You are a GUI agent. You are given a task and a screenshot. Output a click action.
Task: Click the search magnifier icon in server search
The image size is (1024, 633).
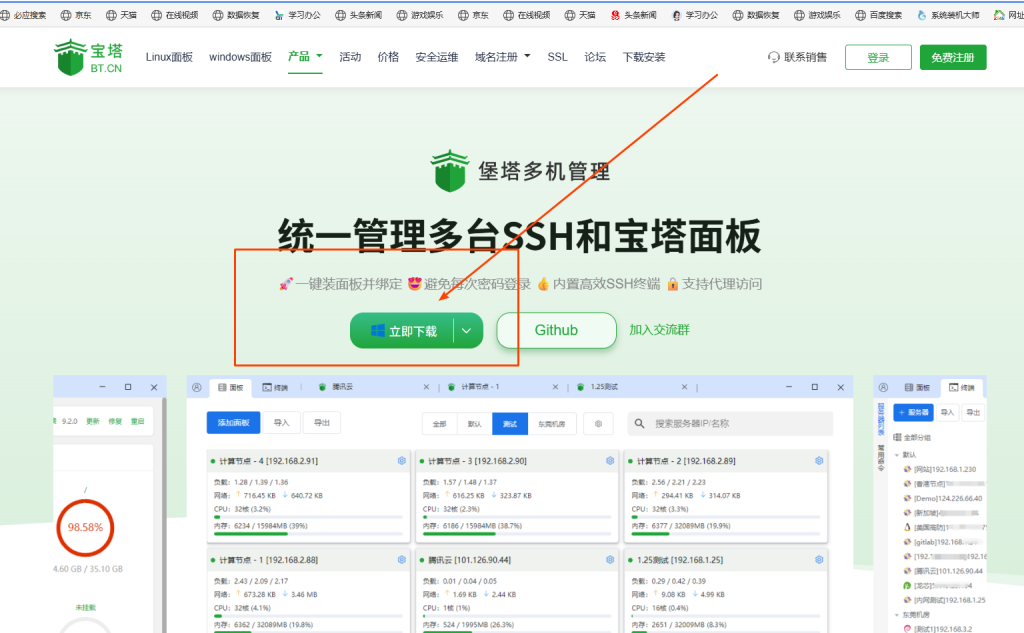[x=640, y=424]
